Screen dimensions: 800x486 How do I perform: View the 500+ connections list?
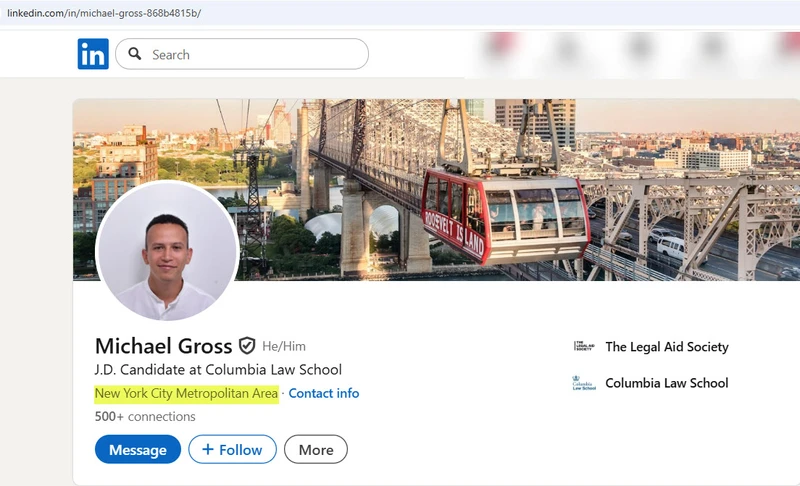[x=145, y=416]
